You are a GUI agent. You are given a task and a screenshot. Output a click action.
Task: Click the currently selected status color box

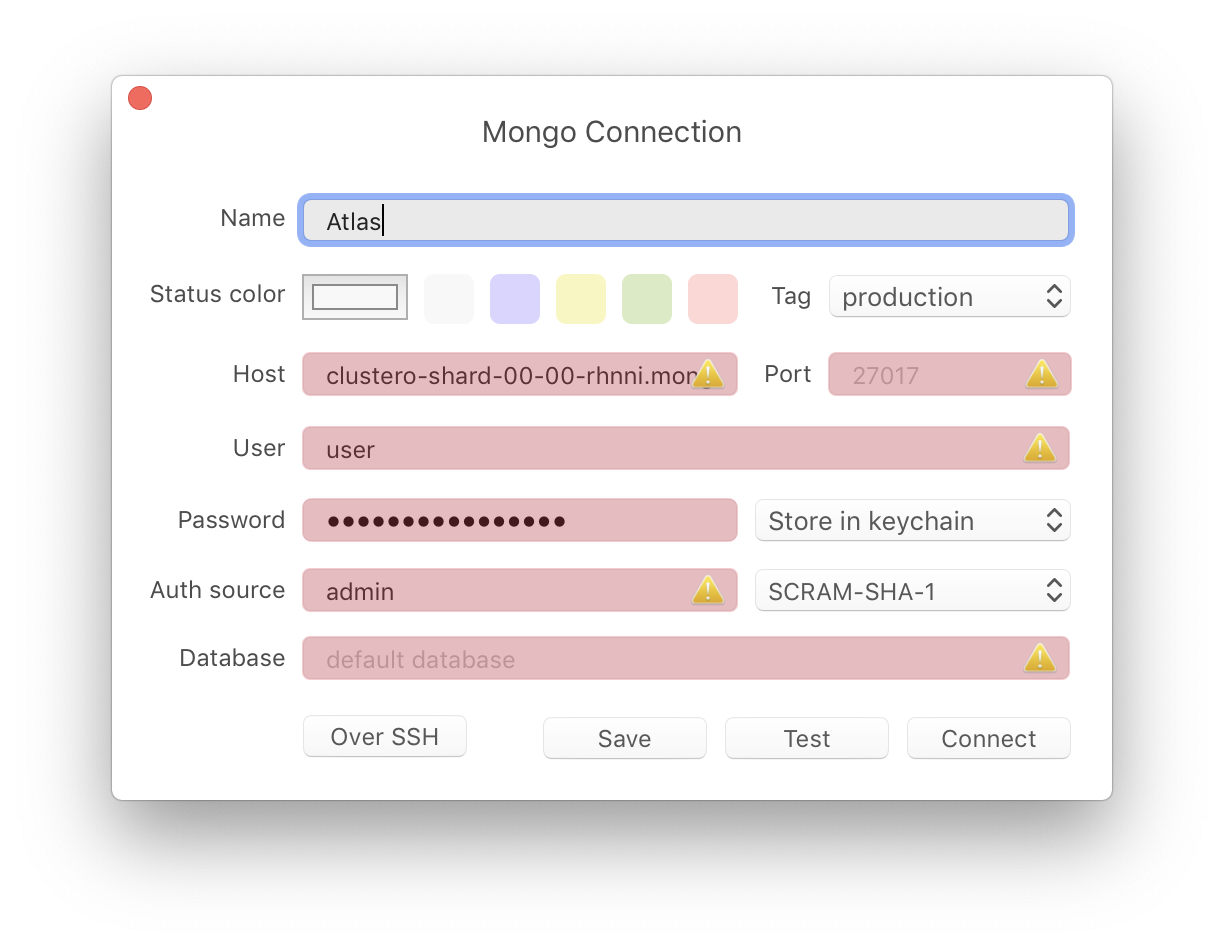pyautogui.click(x=354, y=297)
